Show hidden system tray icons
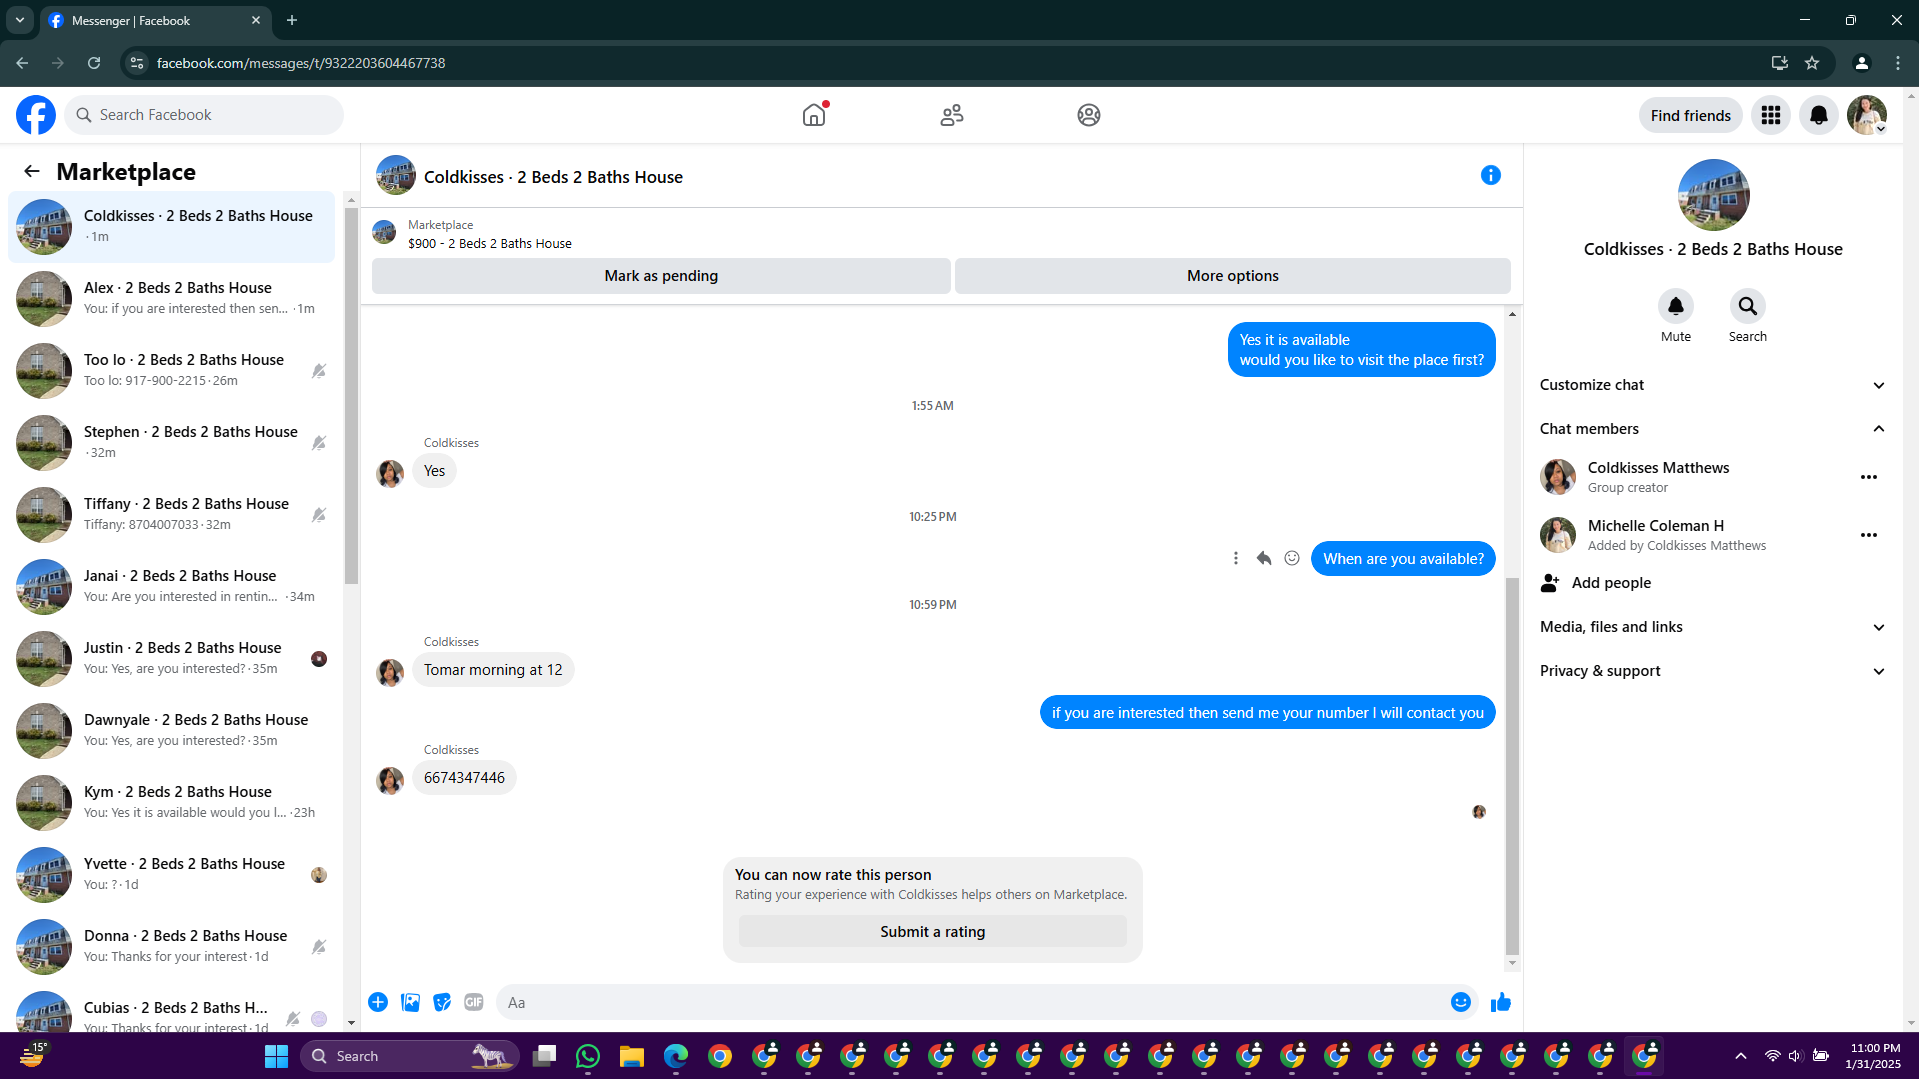Screen dimensions: 1919x1079 [1741, 1056]
